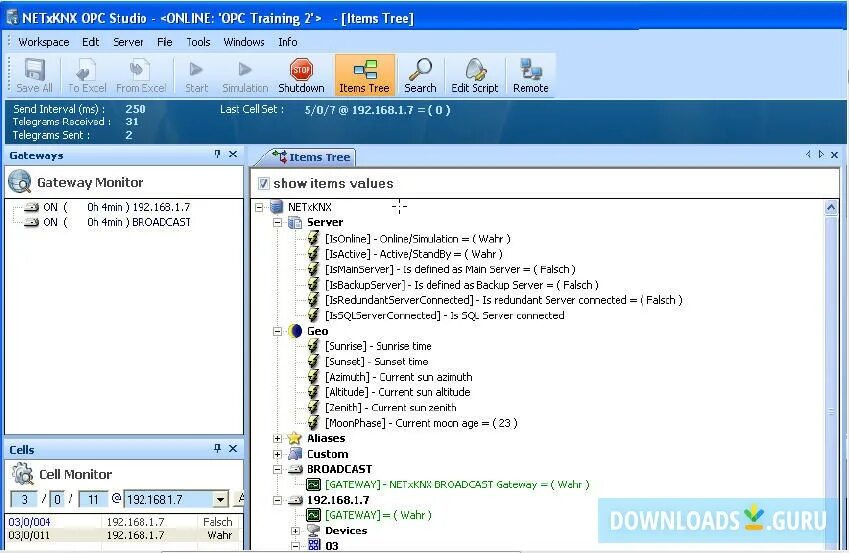Click the sub group field containing 11
The width and height of the screenshot is (849, 553).
click(x=93, y=499)
